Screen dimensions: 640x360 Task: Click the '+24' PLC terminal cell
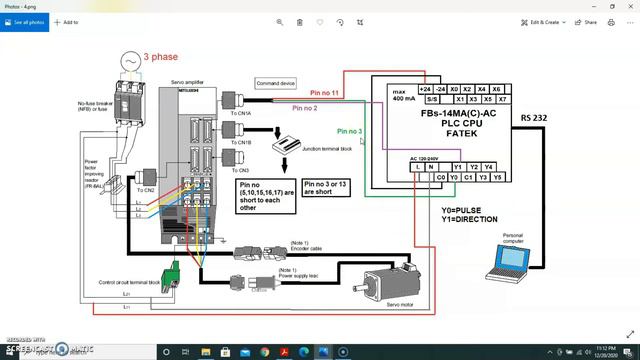click(425, 89)
